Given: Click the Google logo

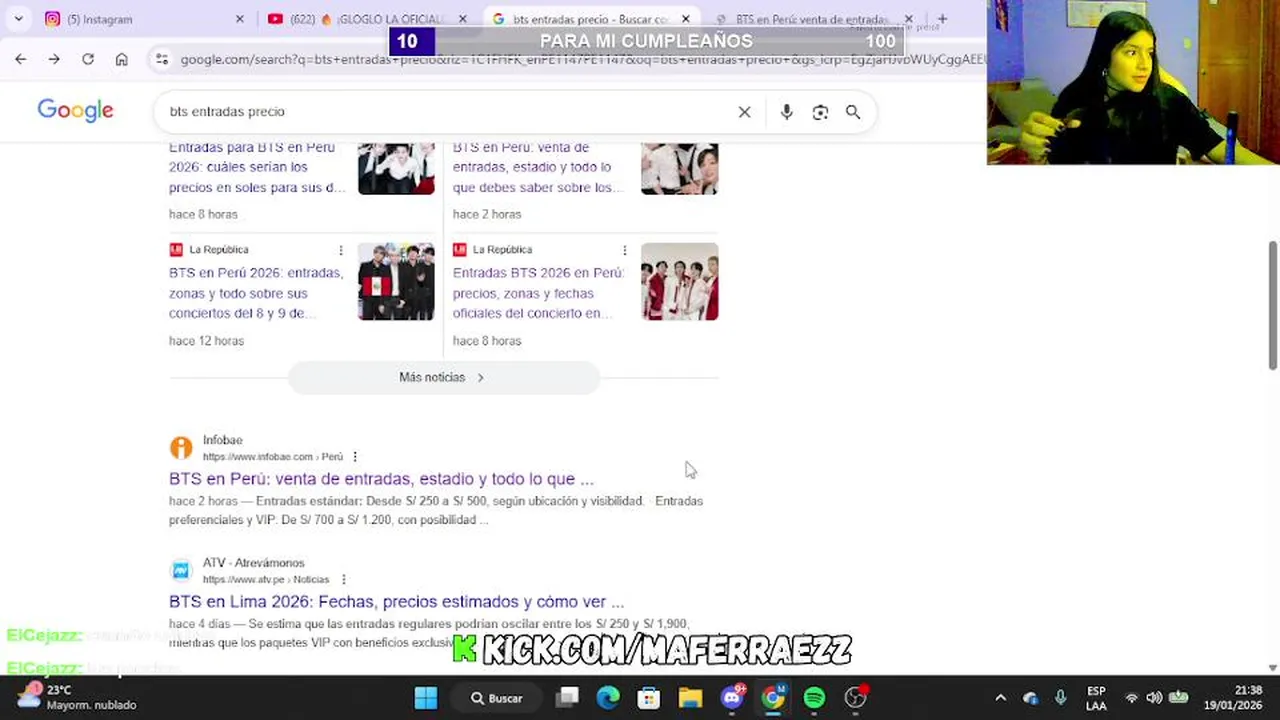Looking at the screenshot, I should click(76, 110).
